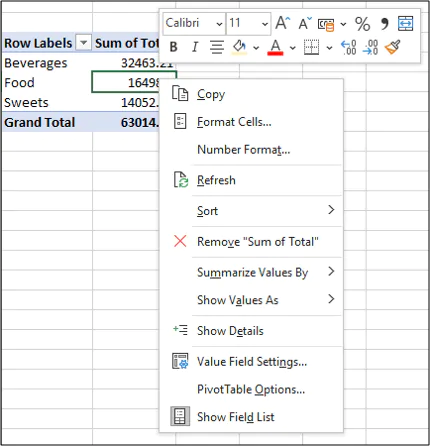This screenshot has width=430, height=446.
Task: Click the selected Food value cell
Action: [x=127, y=82]
